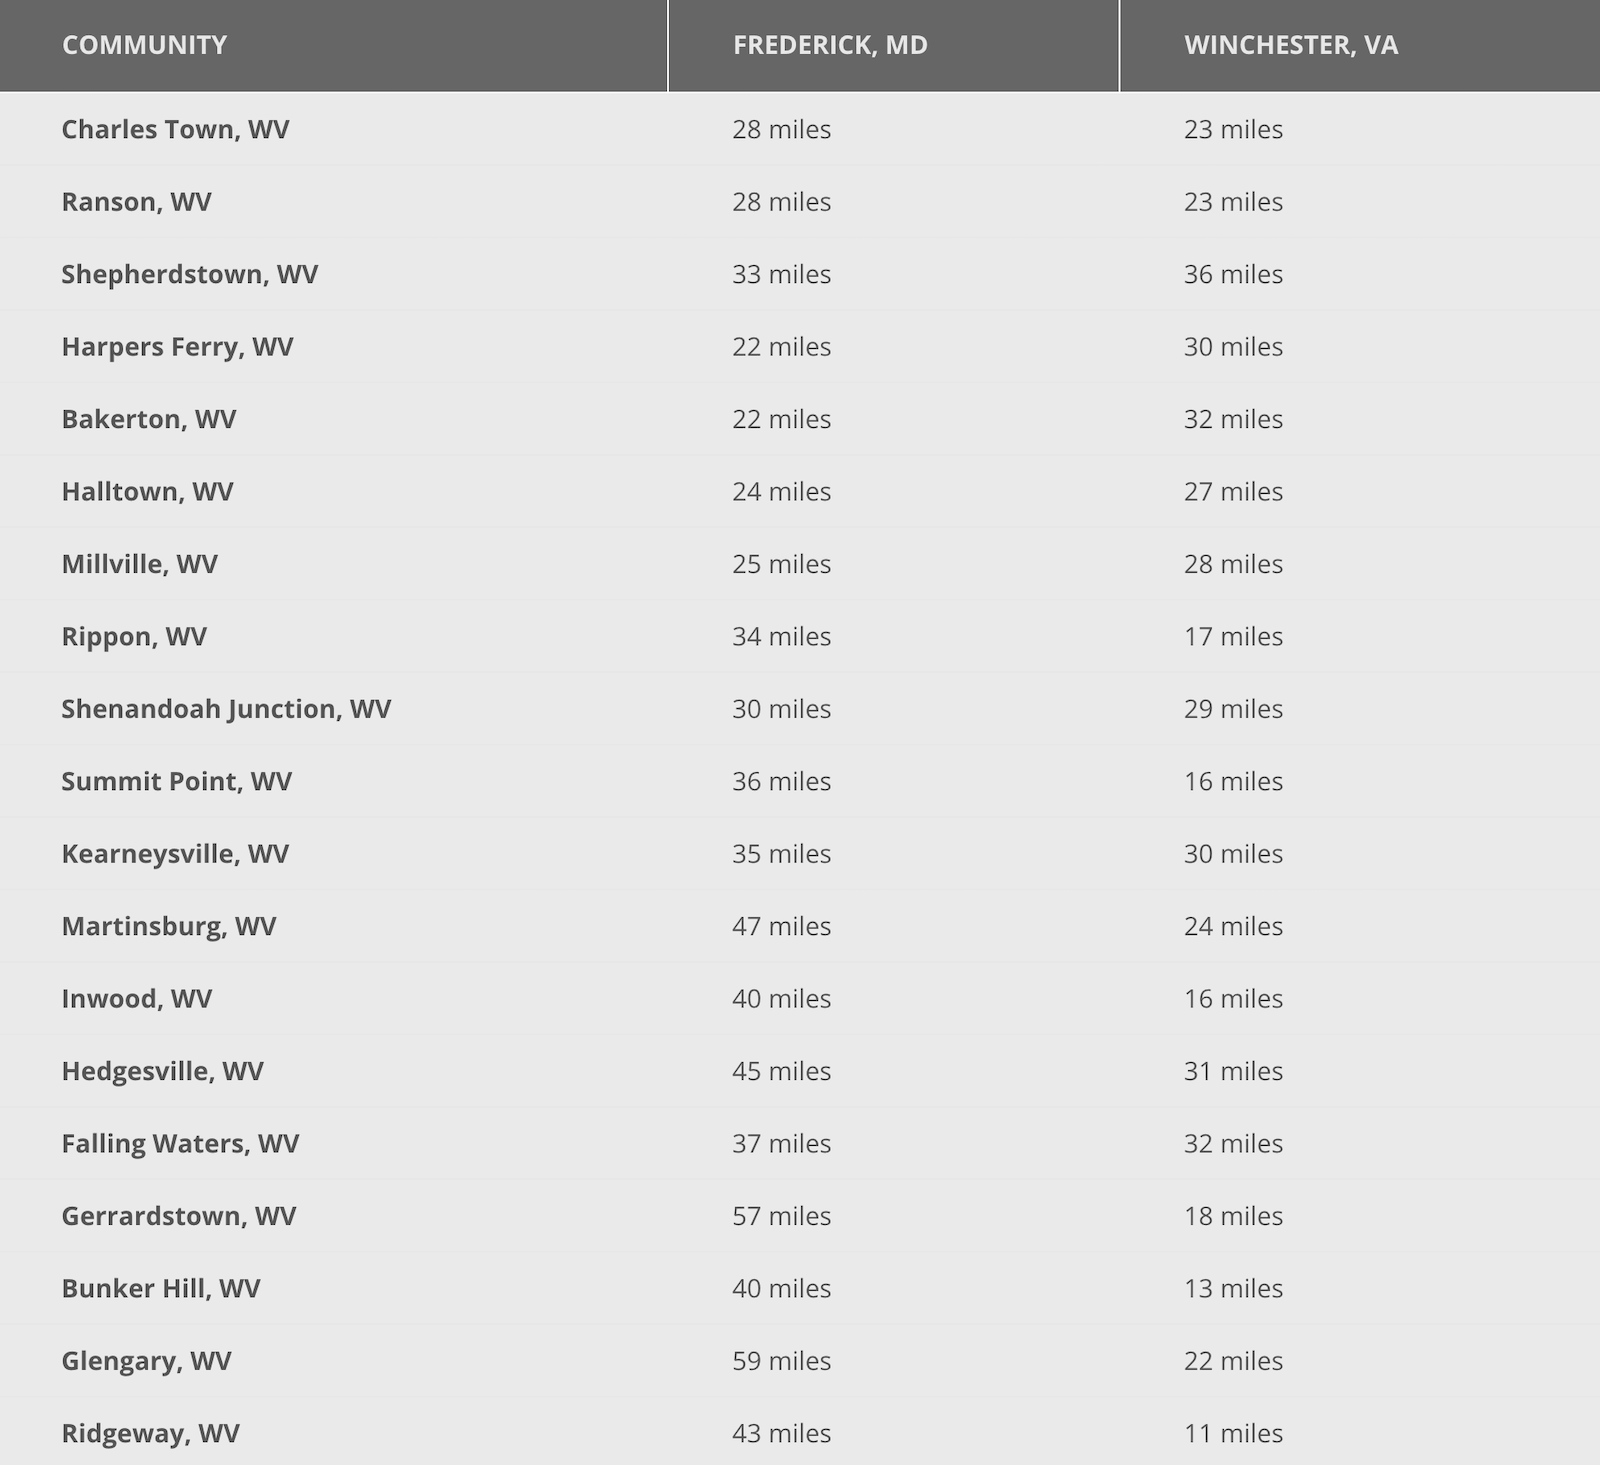Image resolution: width=1600 pixels, height=1465 pixels.
Task: Select Shepherdstown, WV in the community column
Action: 189,275
